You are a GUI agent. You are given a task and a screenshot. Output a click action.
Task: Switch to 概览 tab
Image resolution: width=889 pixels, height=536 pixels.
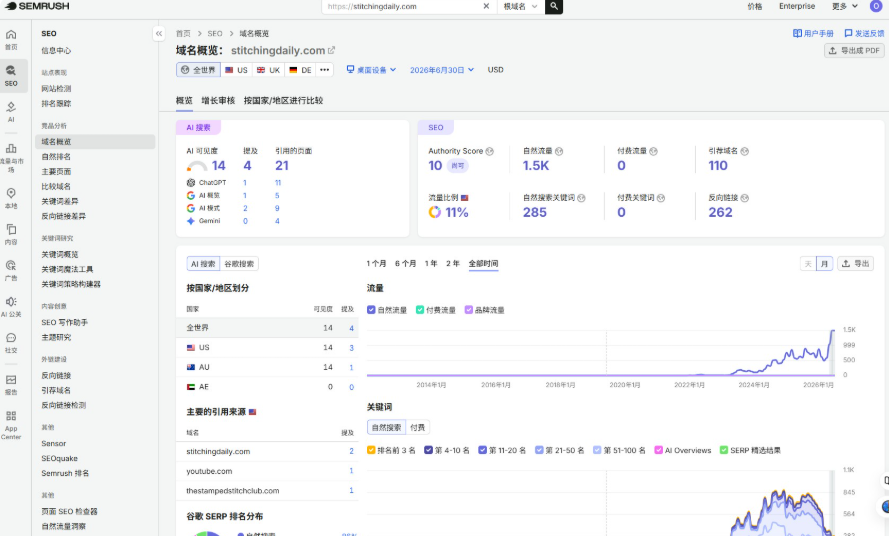[x=184, y=100]
